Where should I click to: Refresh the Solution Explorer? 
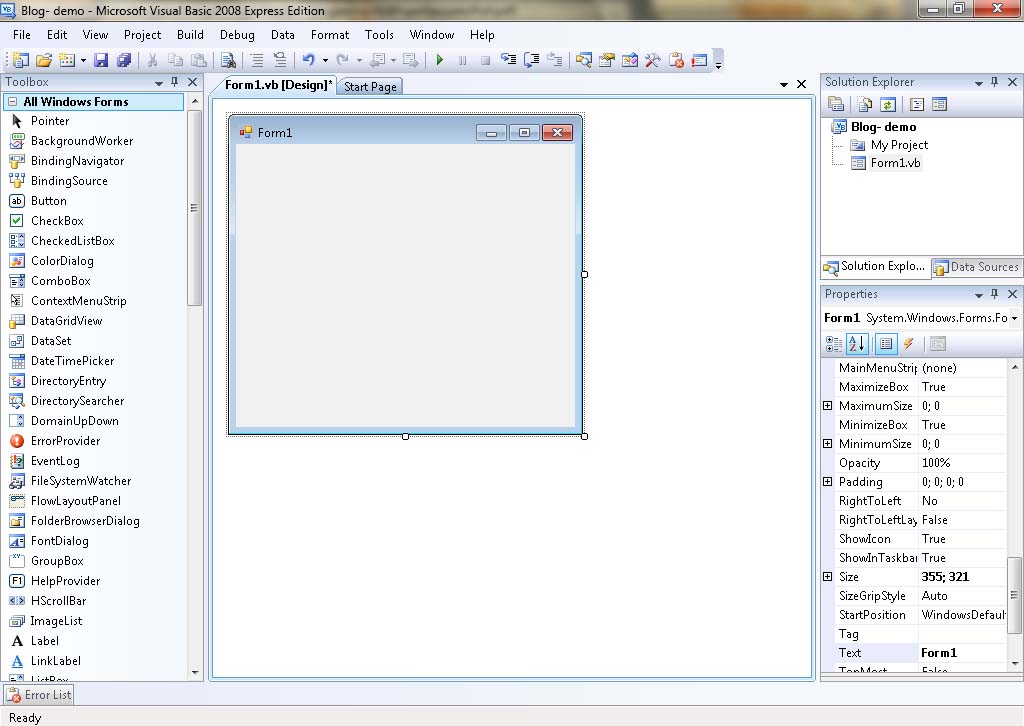coord(889,104)
